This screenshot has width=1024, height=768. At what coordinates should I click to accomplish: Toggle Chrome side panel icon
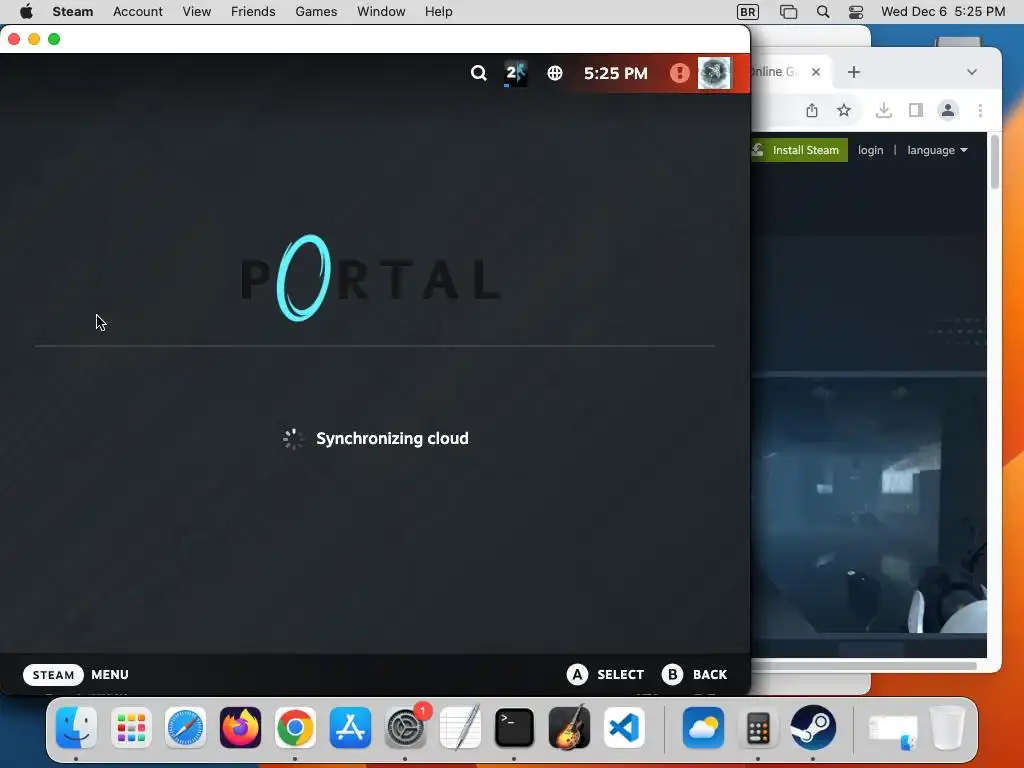(x=916, y=110)
